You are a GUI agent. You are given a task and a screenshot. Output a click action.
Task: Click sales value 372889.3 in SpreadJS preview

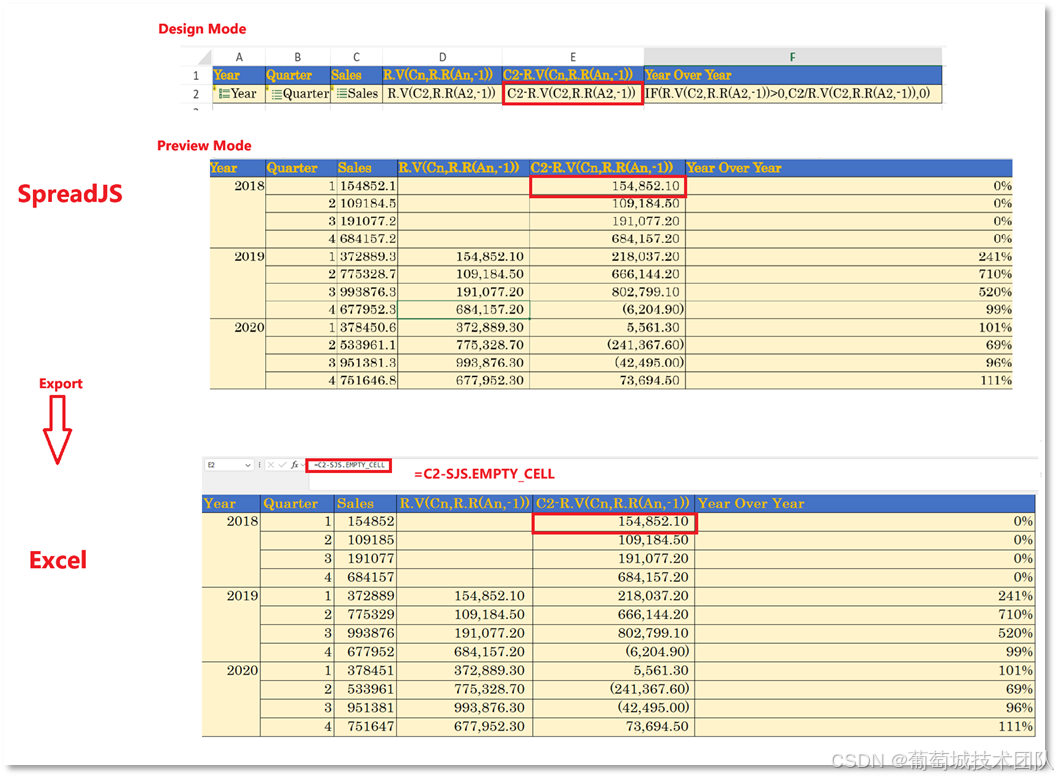click(x=367, y=257)
